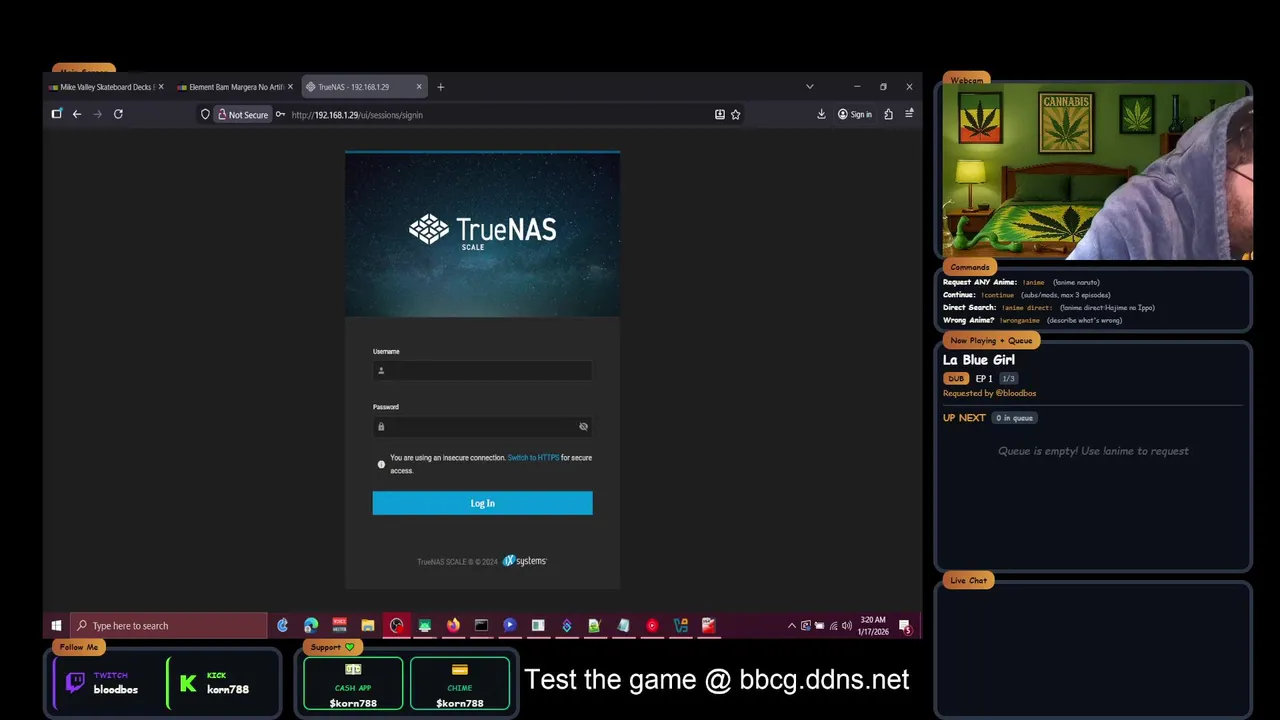
Task: Click the Password input field
Action: point(482,426)
